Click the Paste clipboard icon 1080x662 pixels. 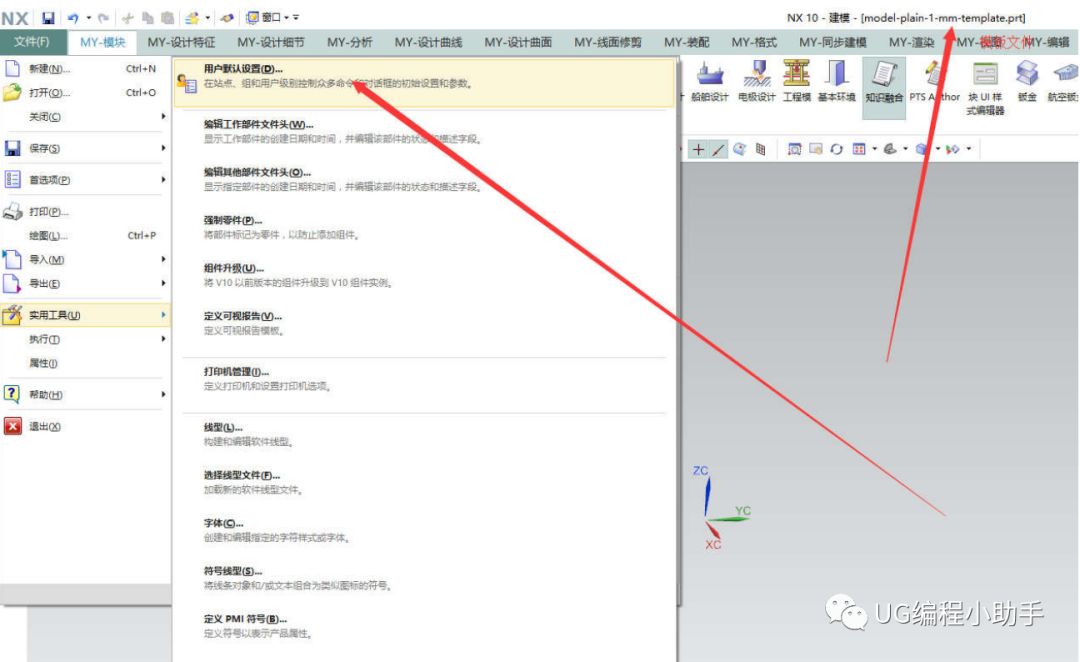point(167,17)
